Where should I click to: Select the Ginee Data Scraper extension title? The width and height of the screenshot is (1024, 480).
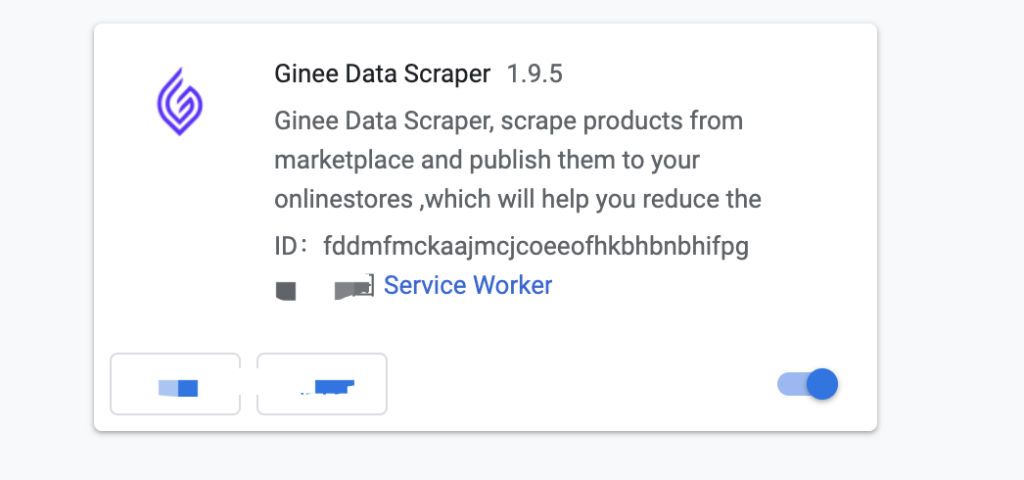point(382,74)
